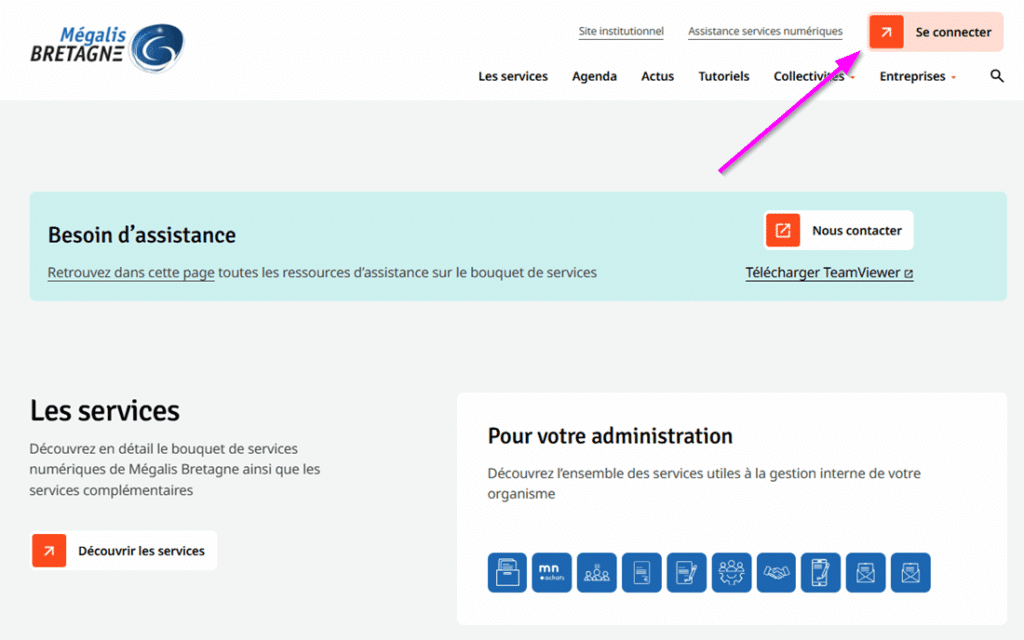Go to the Agenda menu item
The width and height of the screenshot is (1024, 640).
pos(594,76)
